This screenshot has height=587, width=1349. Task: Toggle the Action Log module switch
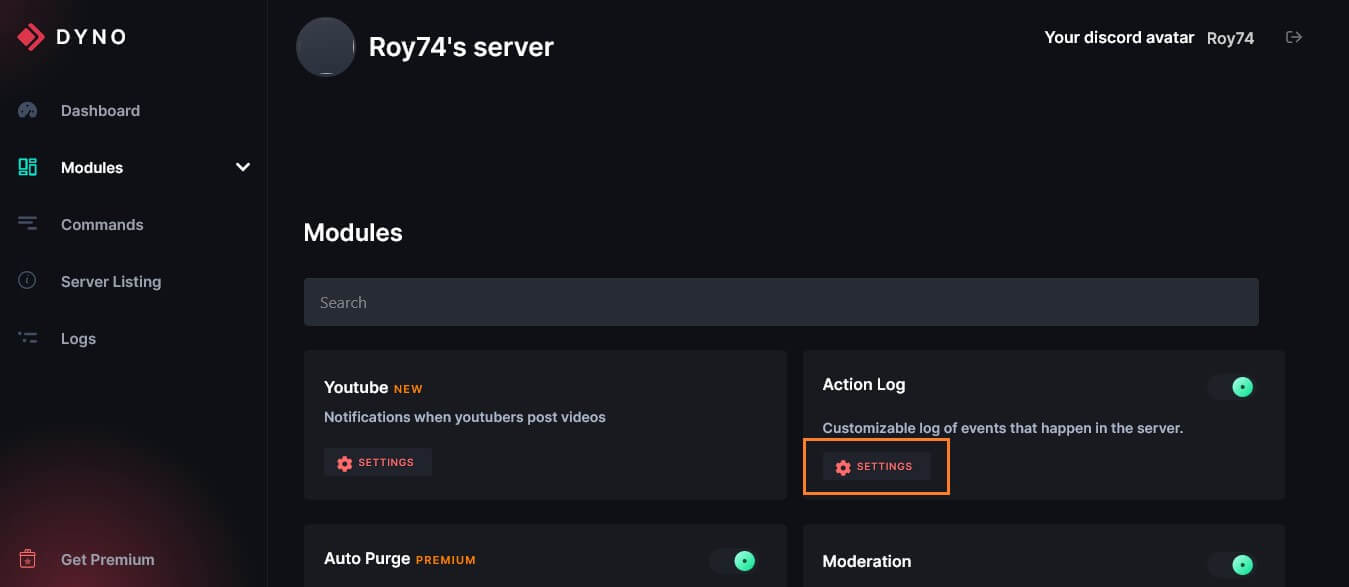pyautogui.click(x=1231, y=387)
